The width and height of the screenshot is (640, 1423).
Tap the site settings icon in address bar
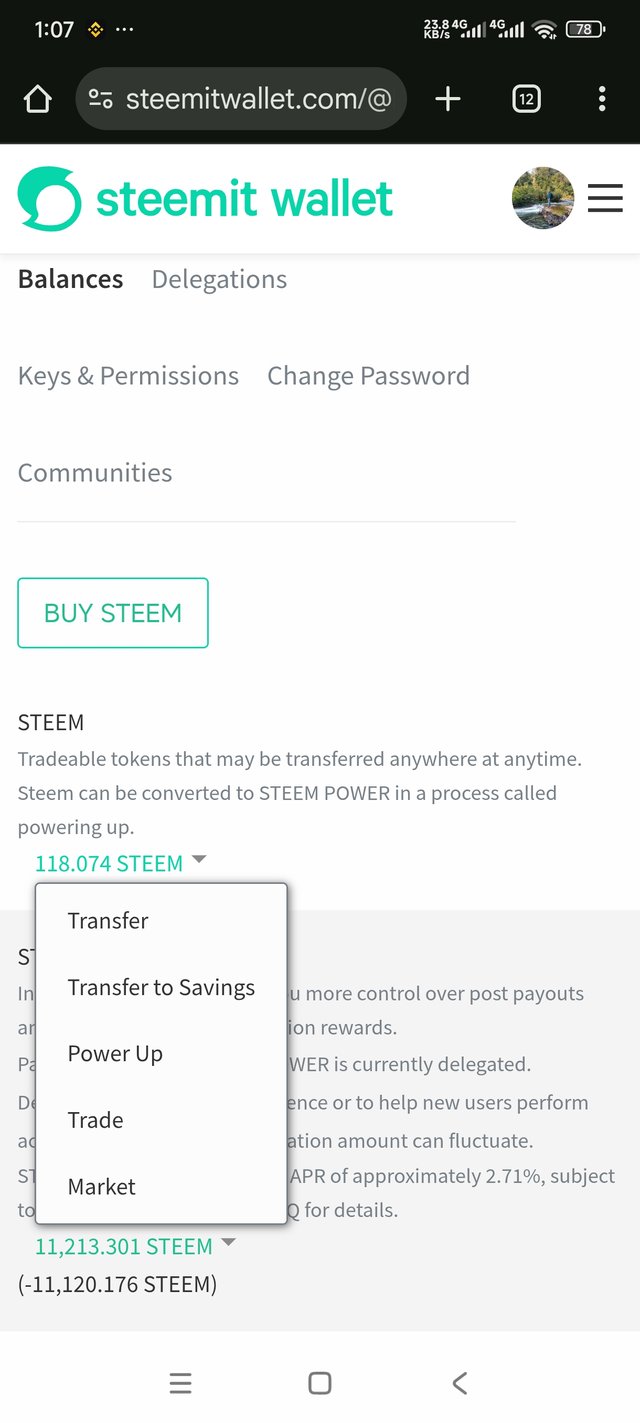click(100, 99)
